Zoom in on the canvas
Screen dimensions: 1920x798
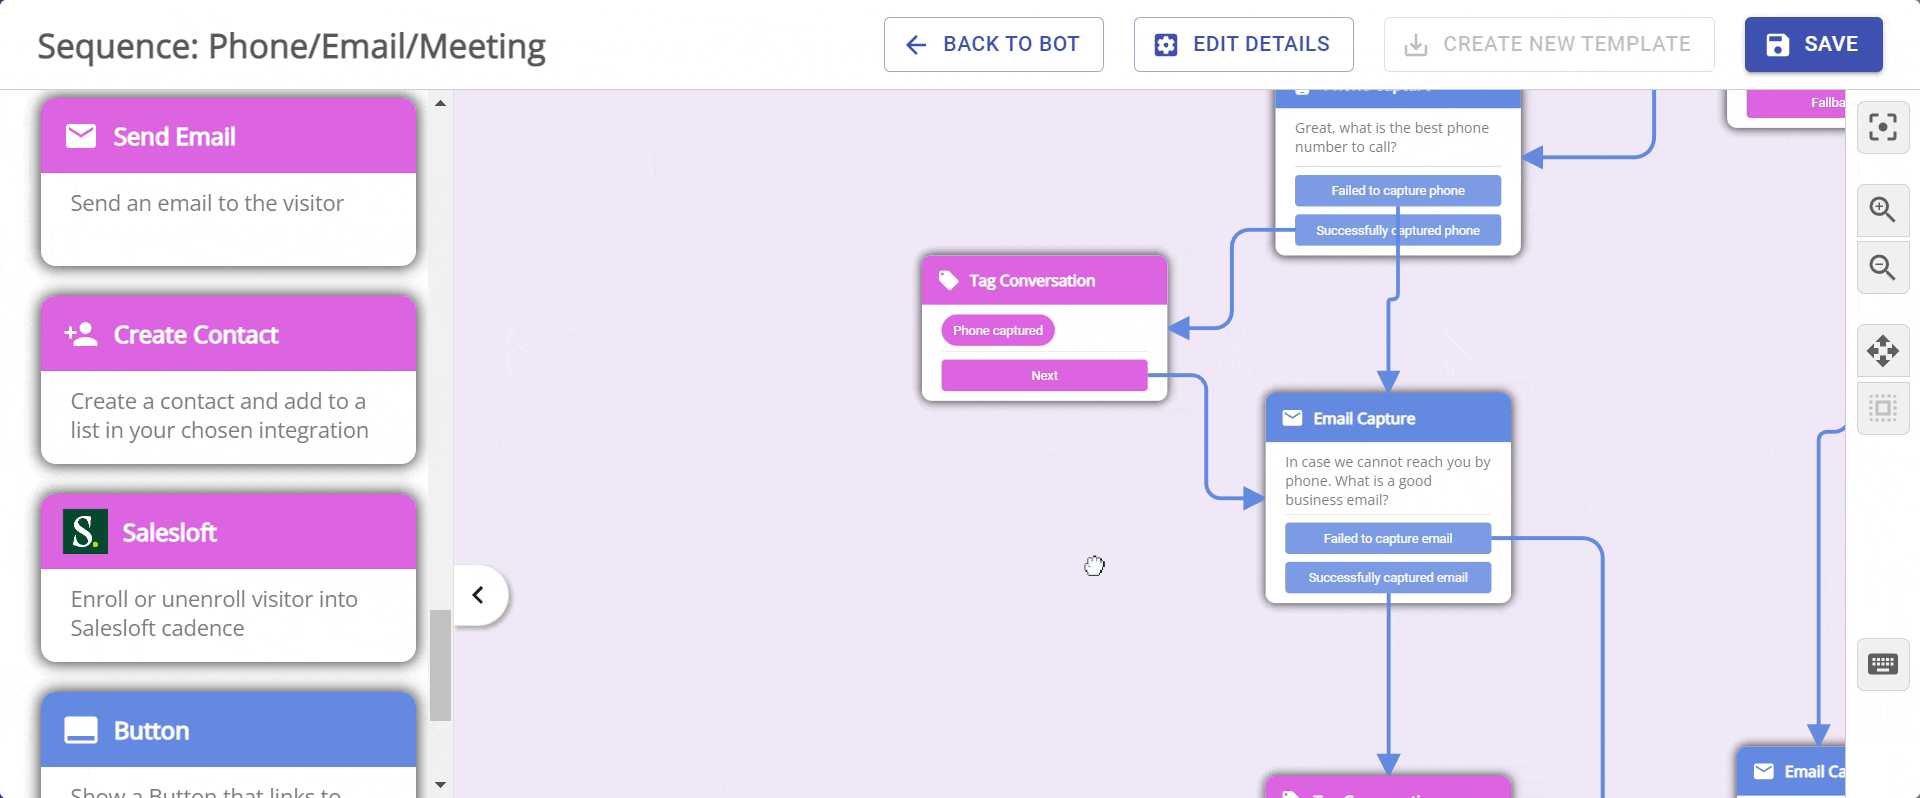point(1882,210)
